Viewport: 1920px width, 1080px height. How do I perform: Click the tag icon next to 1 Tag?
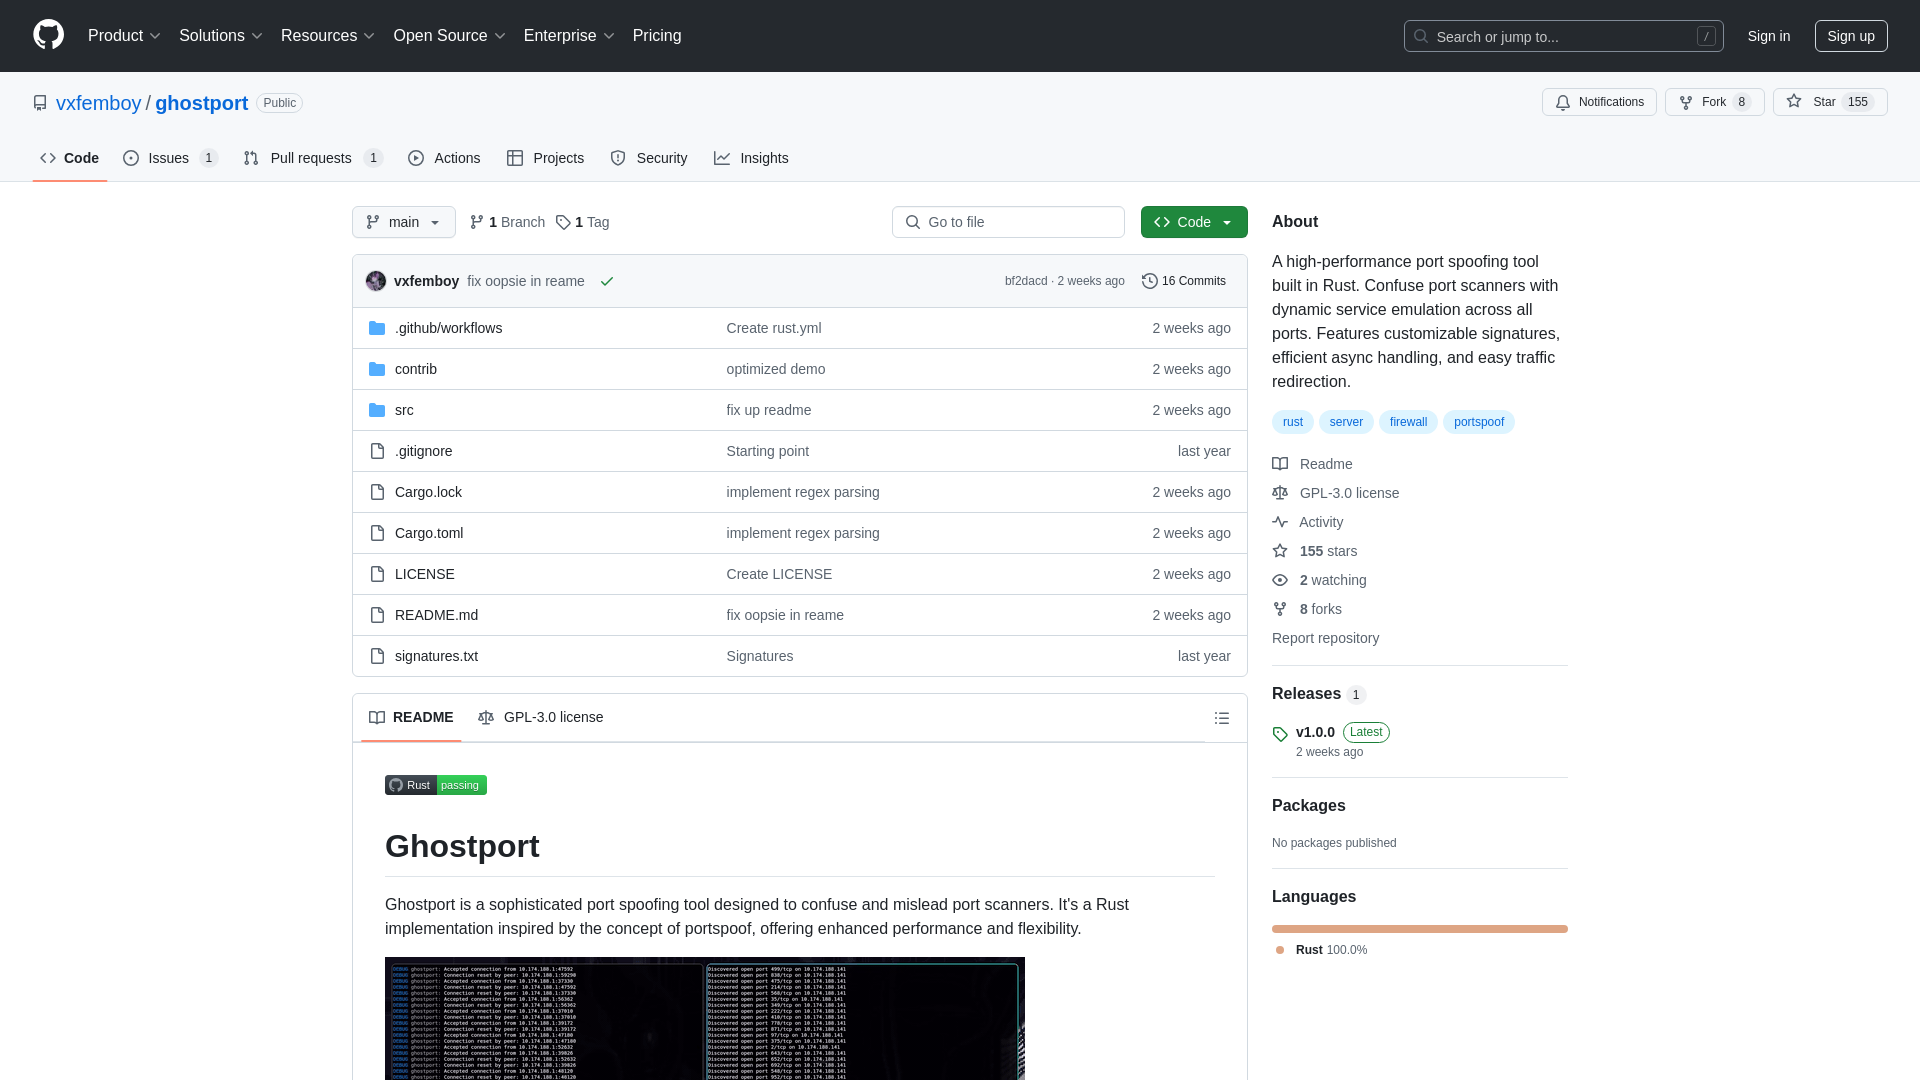pos(562,222)
